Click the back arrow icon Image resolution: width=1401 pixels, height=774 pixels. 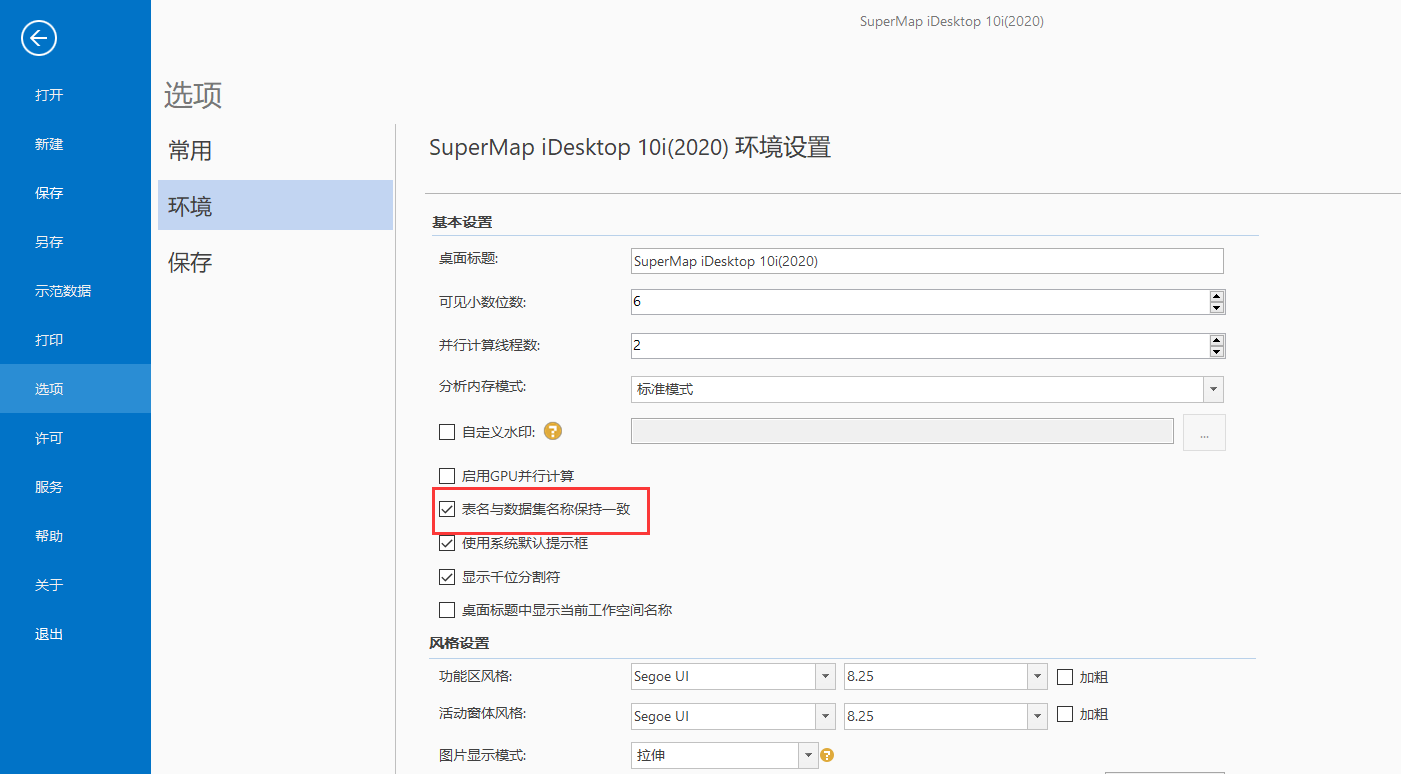pos(39,39)
